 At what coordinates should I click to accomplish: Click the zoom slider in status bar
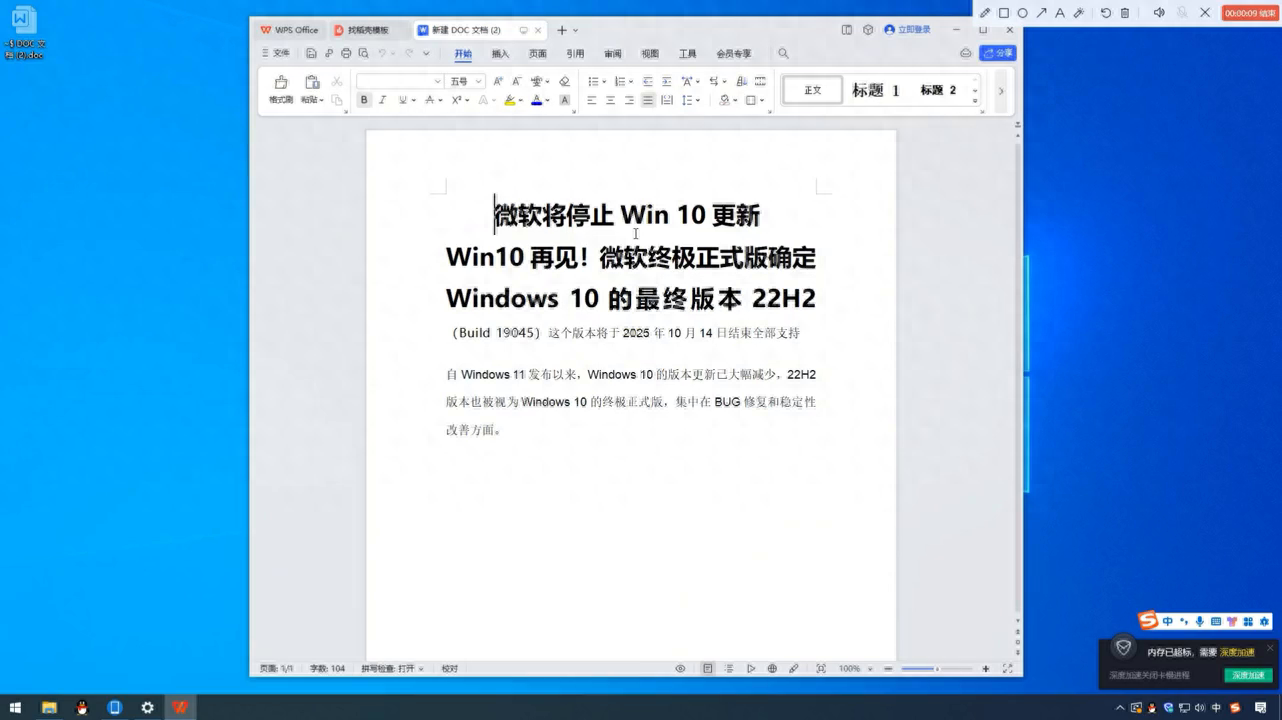pyautogui.click(x=936, y=668)
